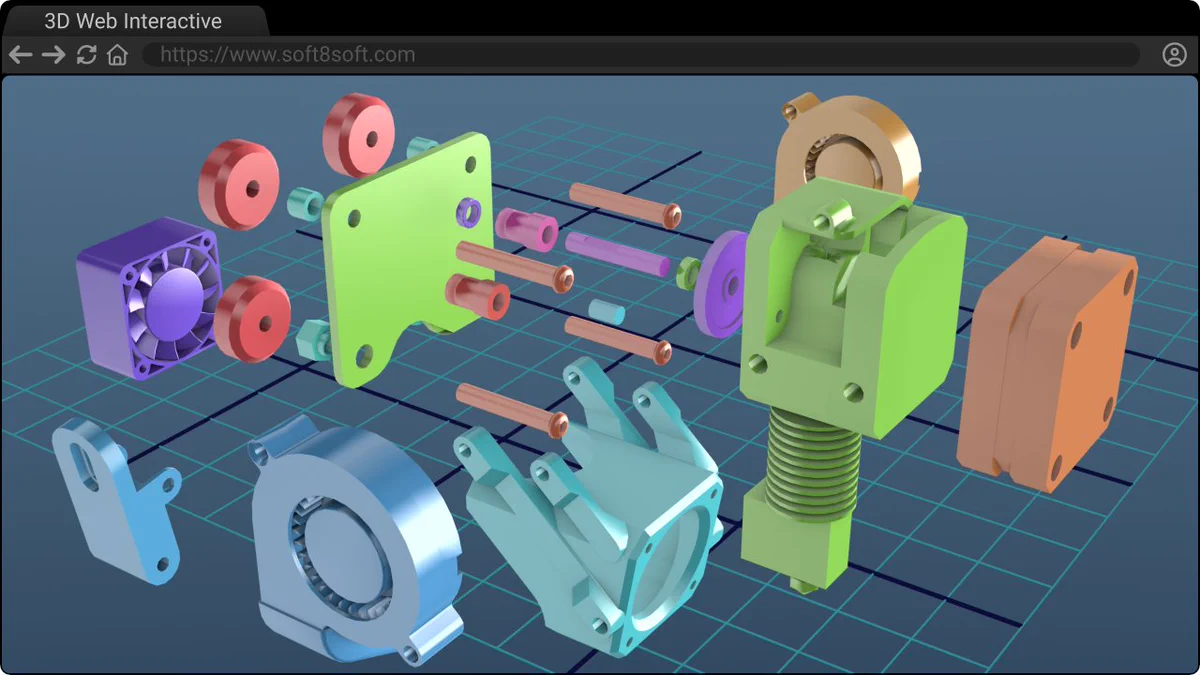Pick the orange stepper motor block
The height and width of the screenshot is (675, 1200).
1048,362
